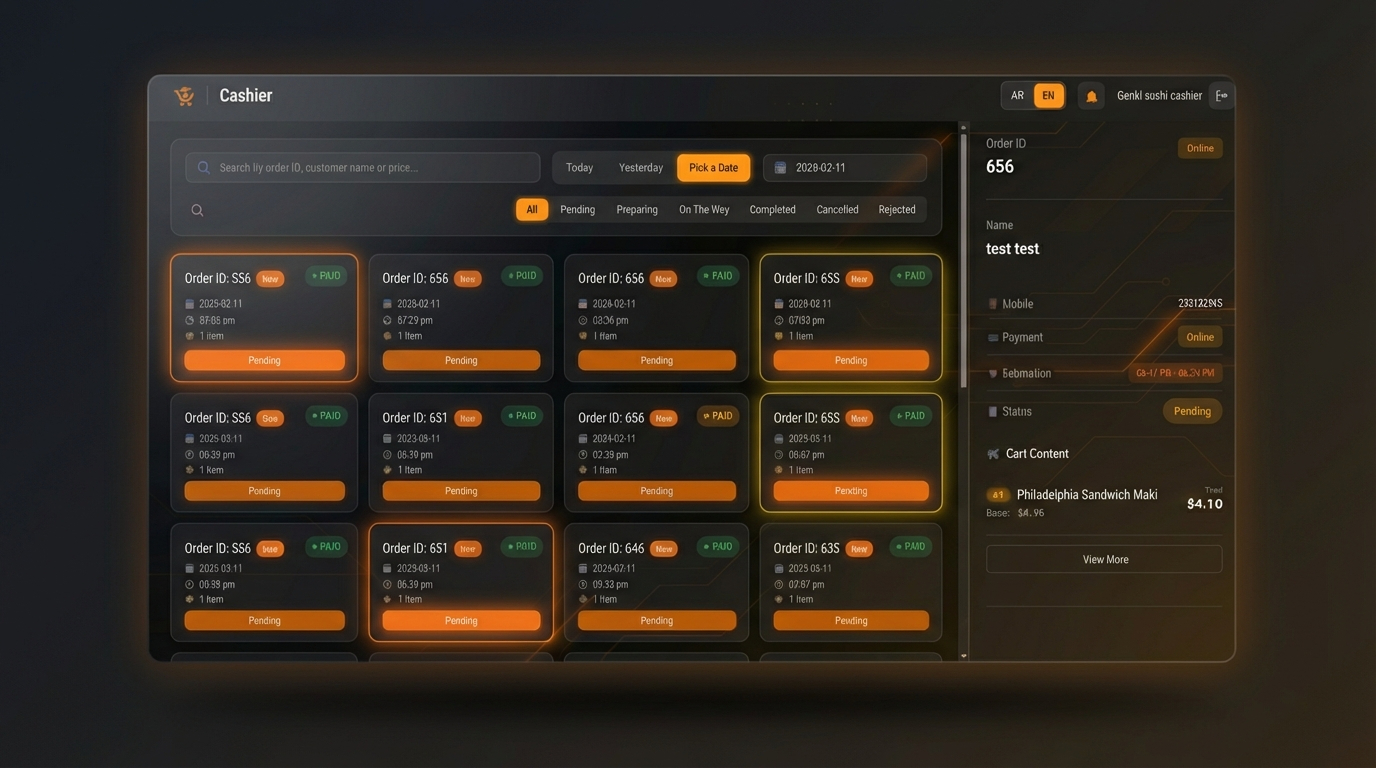Expand cart with View More
Image resolution: width=1376 pixels, height=768 pixels.
(x=1104, y=560)
